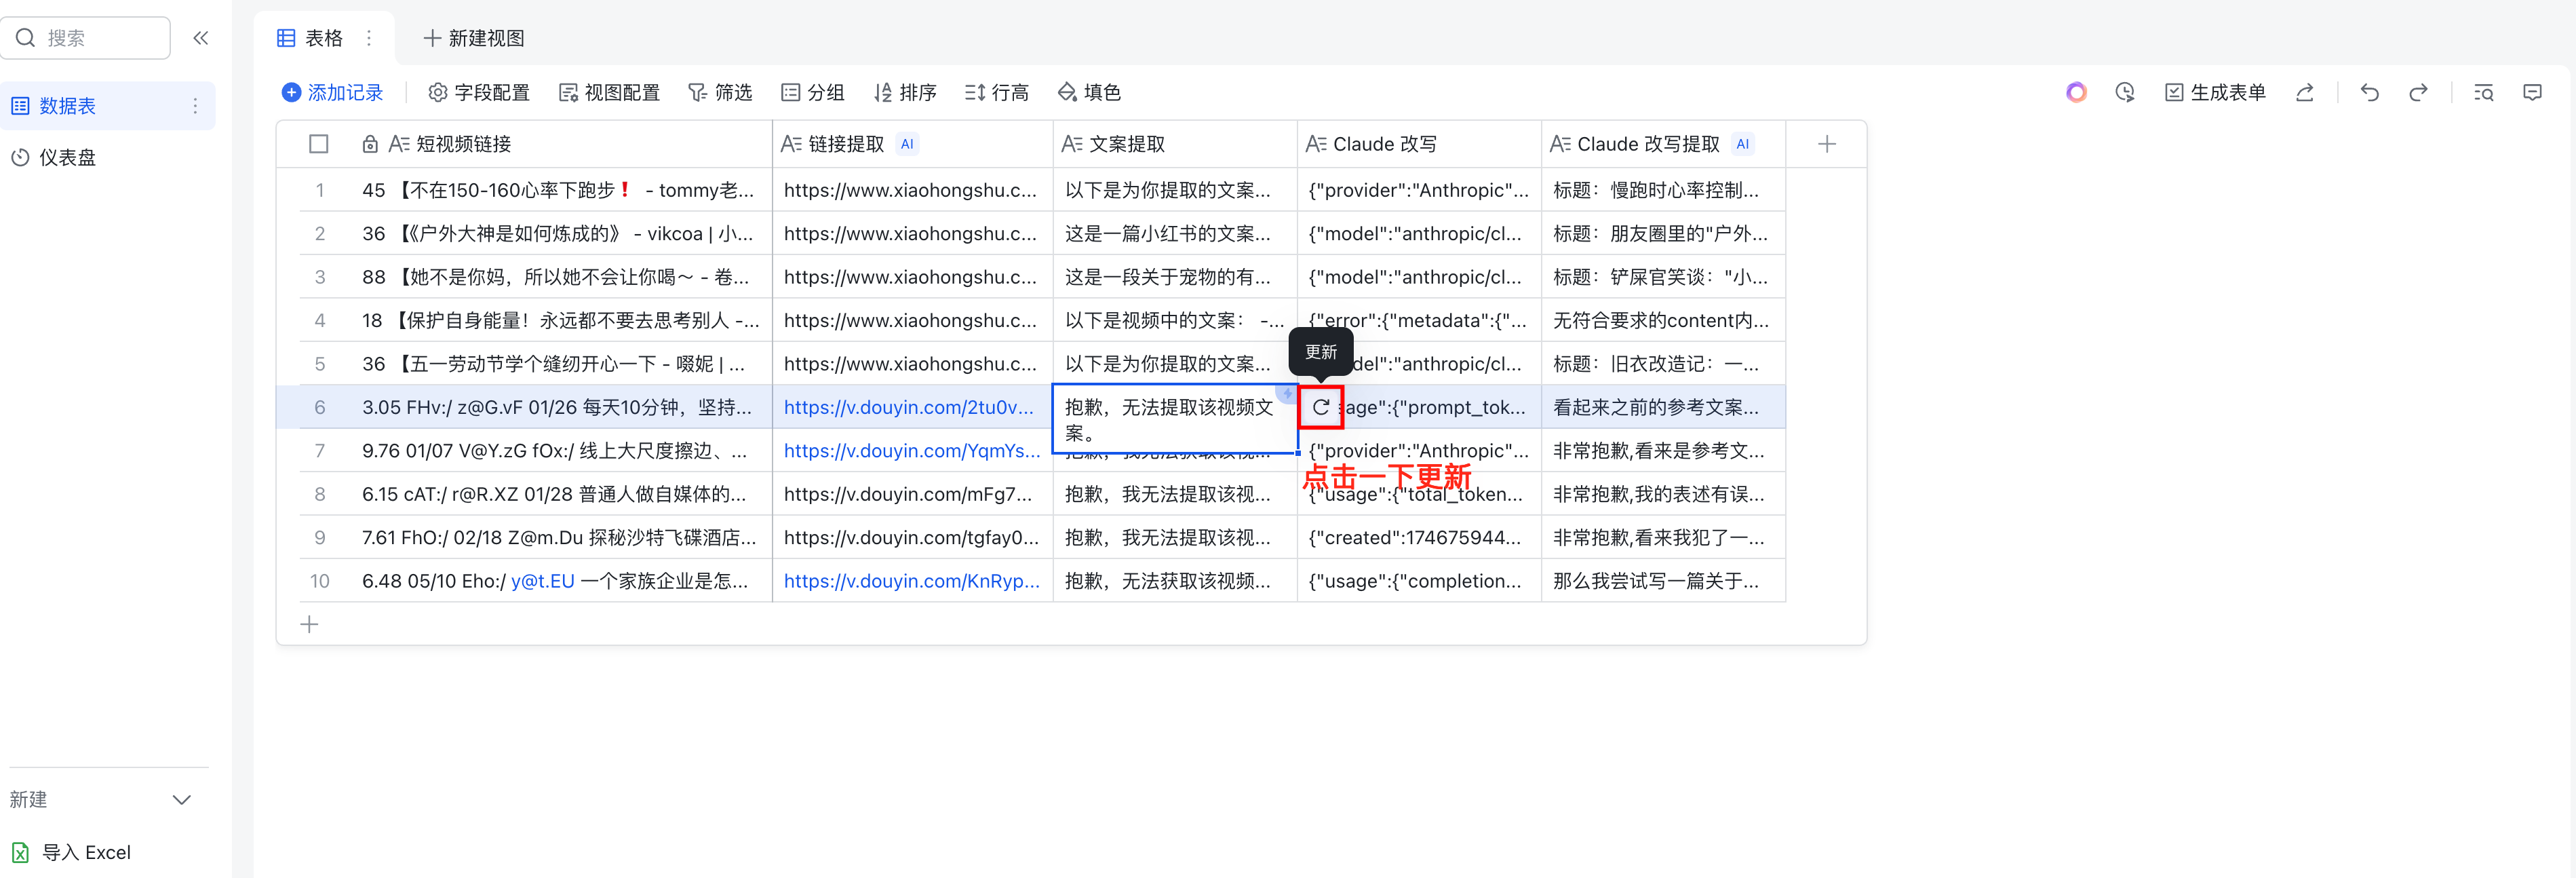
Task: Click the 生成表单 button
Action: [x=2216, y=93]
